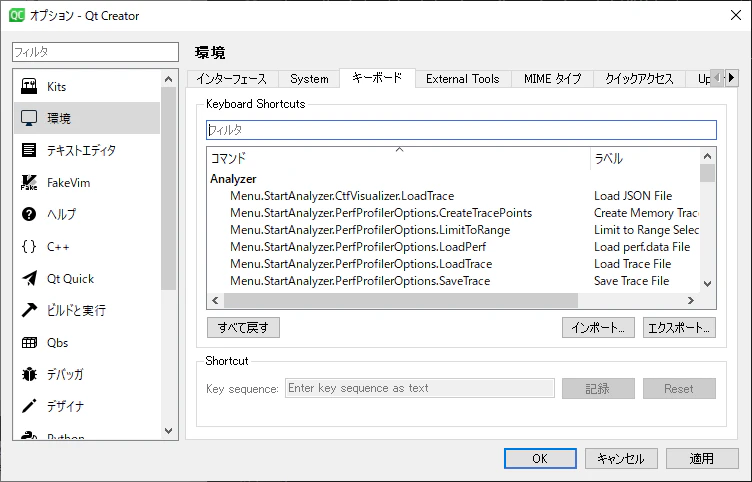
Task: Click the 適用 button
Action: 702,458
